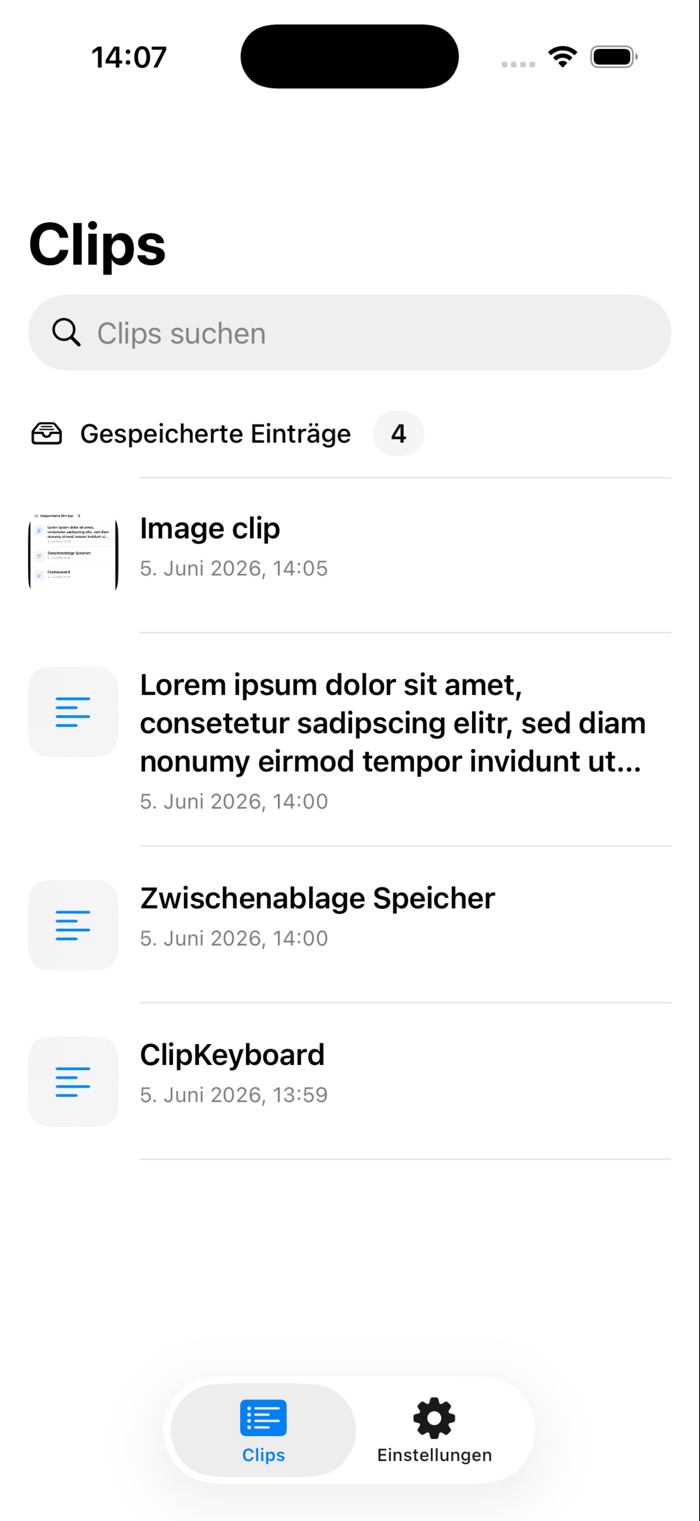Click the text icon beside Zwischenablage Speicher
Viewport: 700px width, 1521px height.
(73, 925)
